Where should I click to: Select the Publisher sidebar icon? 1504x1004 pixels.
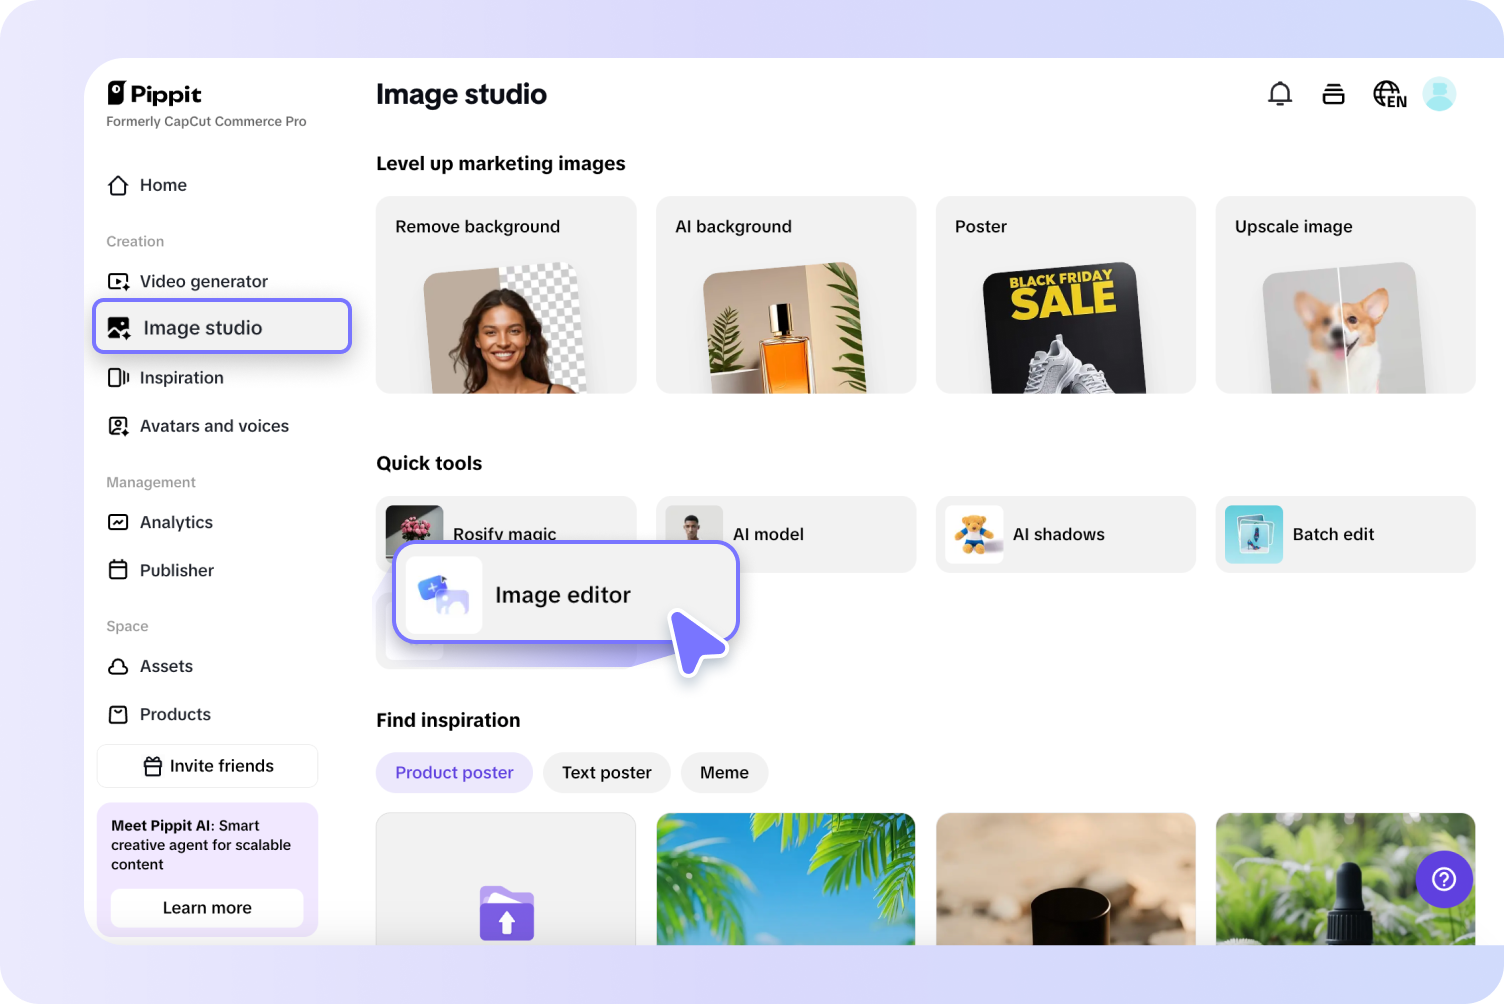pyautogui.click(x=118, y=570)
